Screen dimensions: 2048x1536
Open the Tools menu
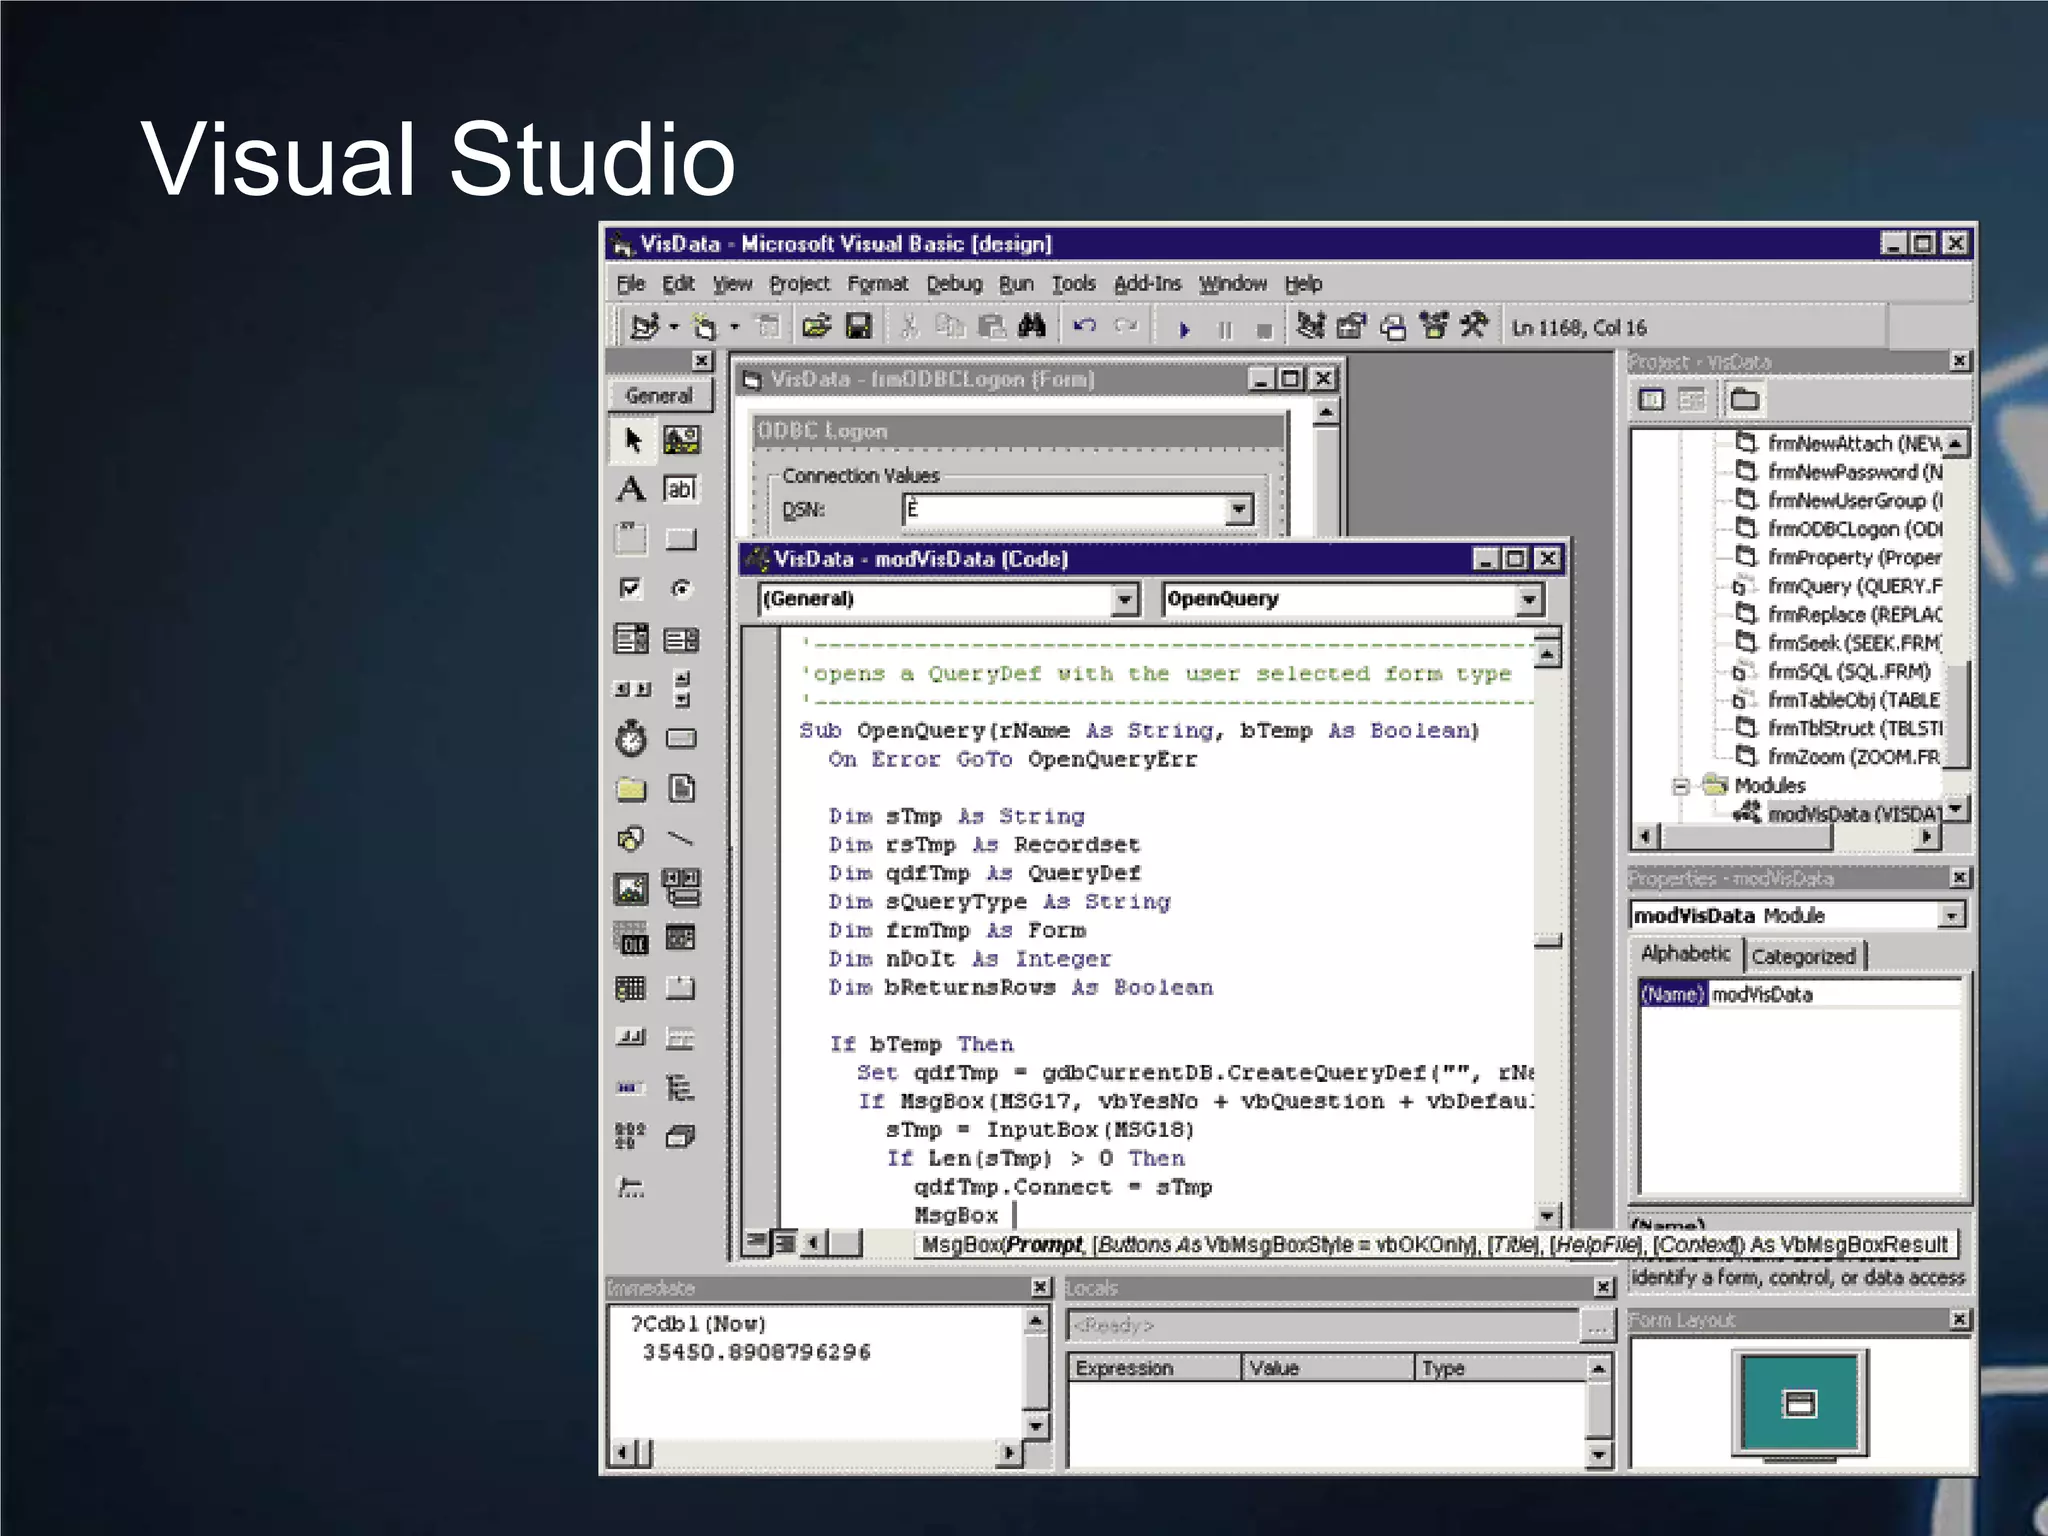[1073, 284]
